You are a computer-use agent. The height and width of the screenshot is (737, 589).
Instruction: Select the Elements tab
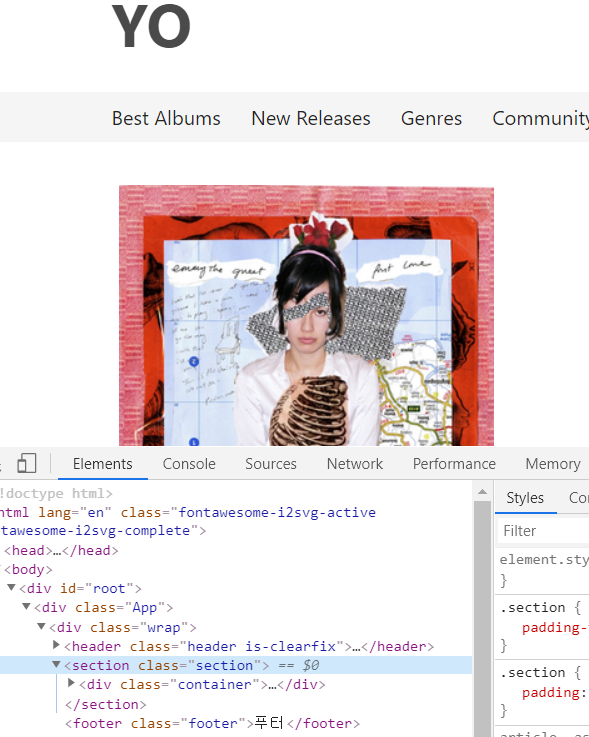coord(102,464)
